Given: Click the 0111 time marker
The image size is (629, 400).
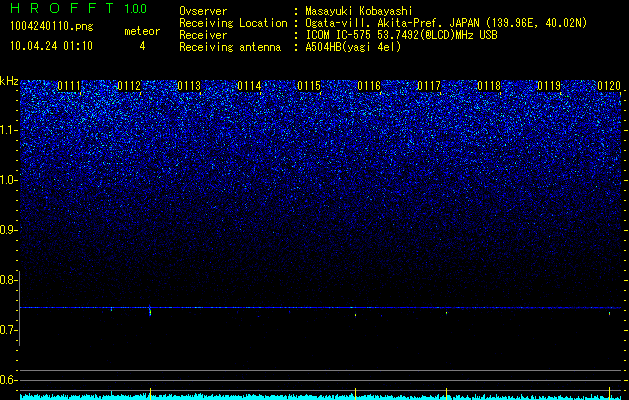Looking at the screenshot, I should [x=69, y=86].
